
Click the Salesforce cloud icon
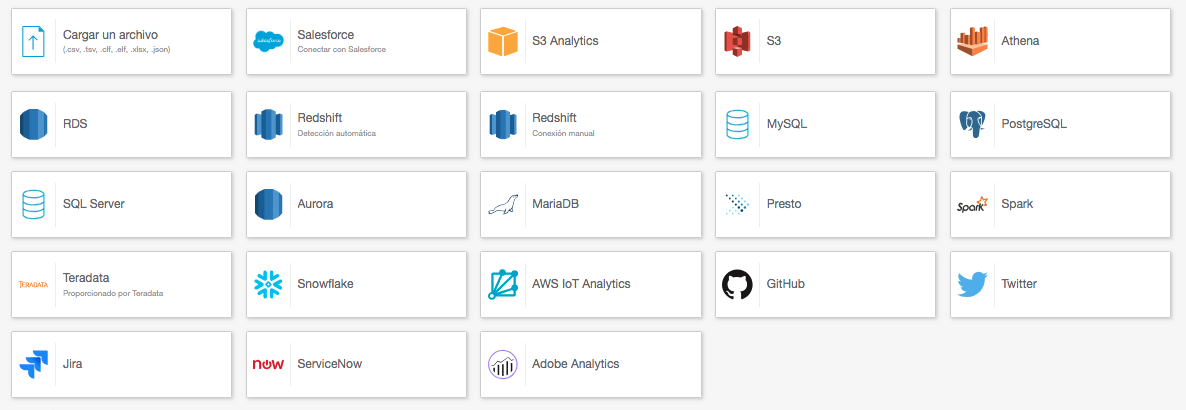268,41
